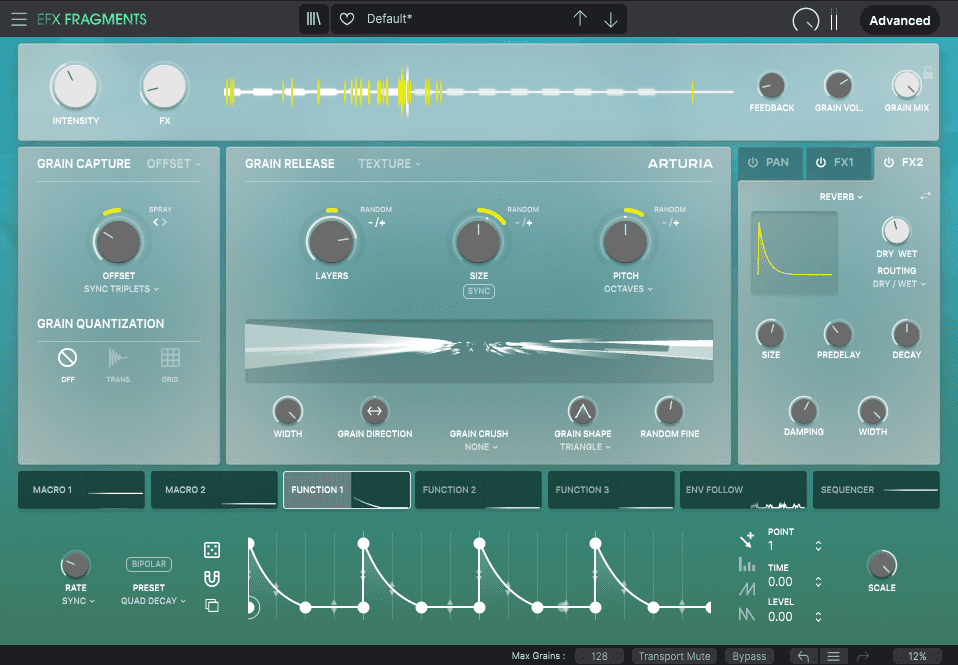Click the undo arrow in status bar
The width and height of the screenshot is (958, 665).
tap(803, 656)
